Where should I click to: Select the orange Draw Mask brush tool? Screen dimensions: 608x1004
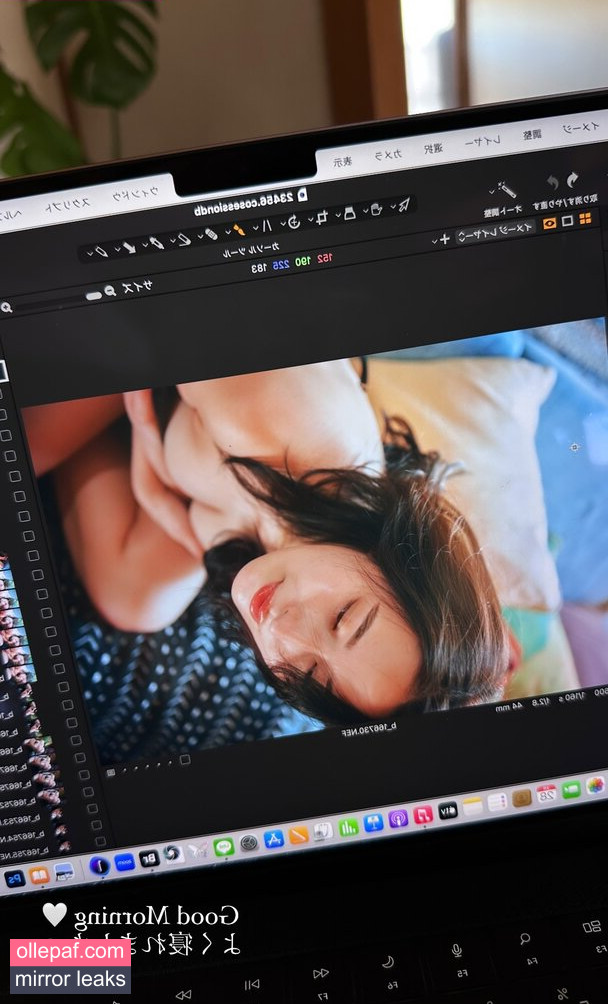(239, 229)
